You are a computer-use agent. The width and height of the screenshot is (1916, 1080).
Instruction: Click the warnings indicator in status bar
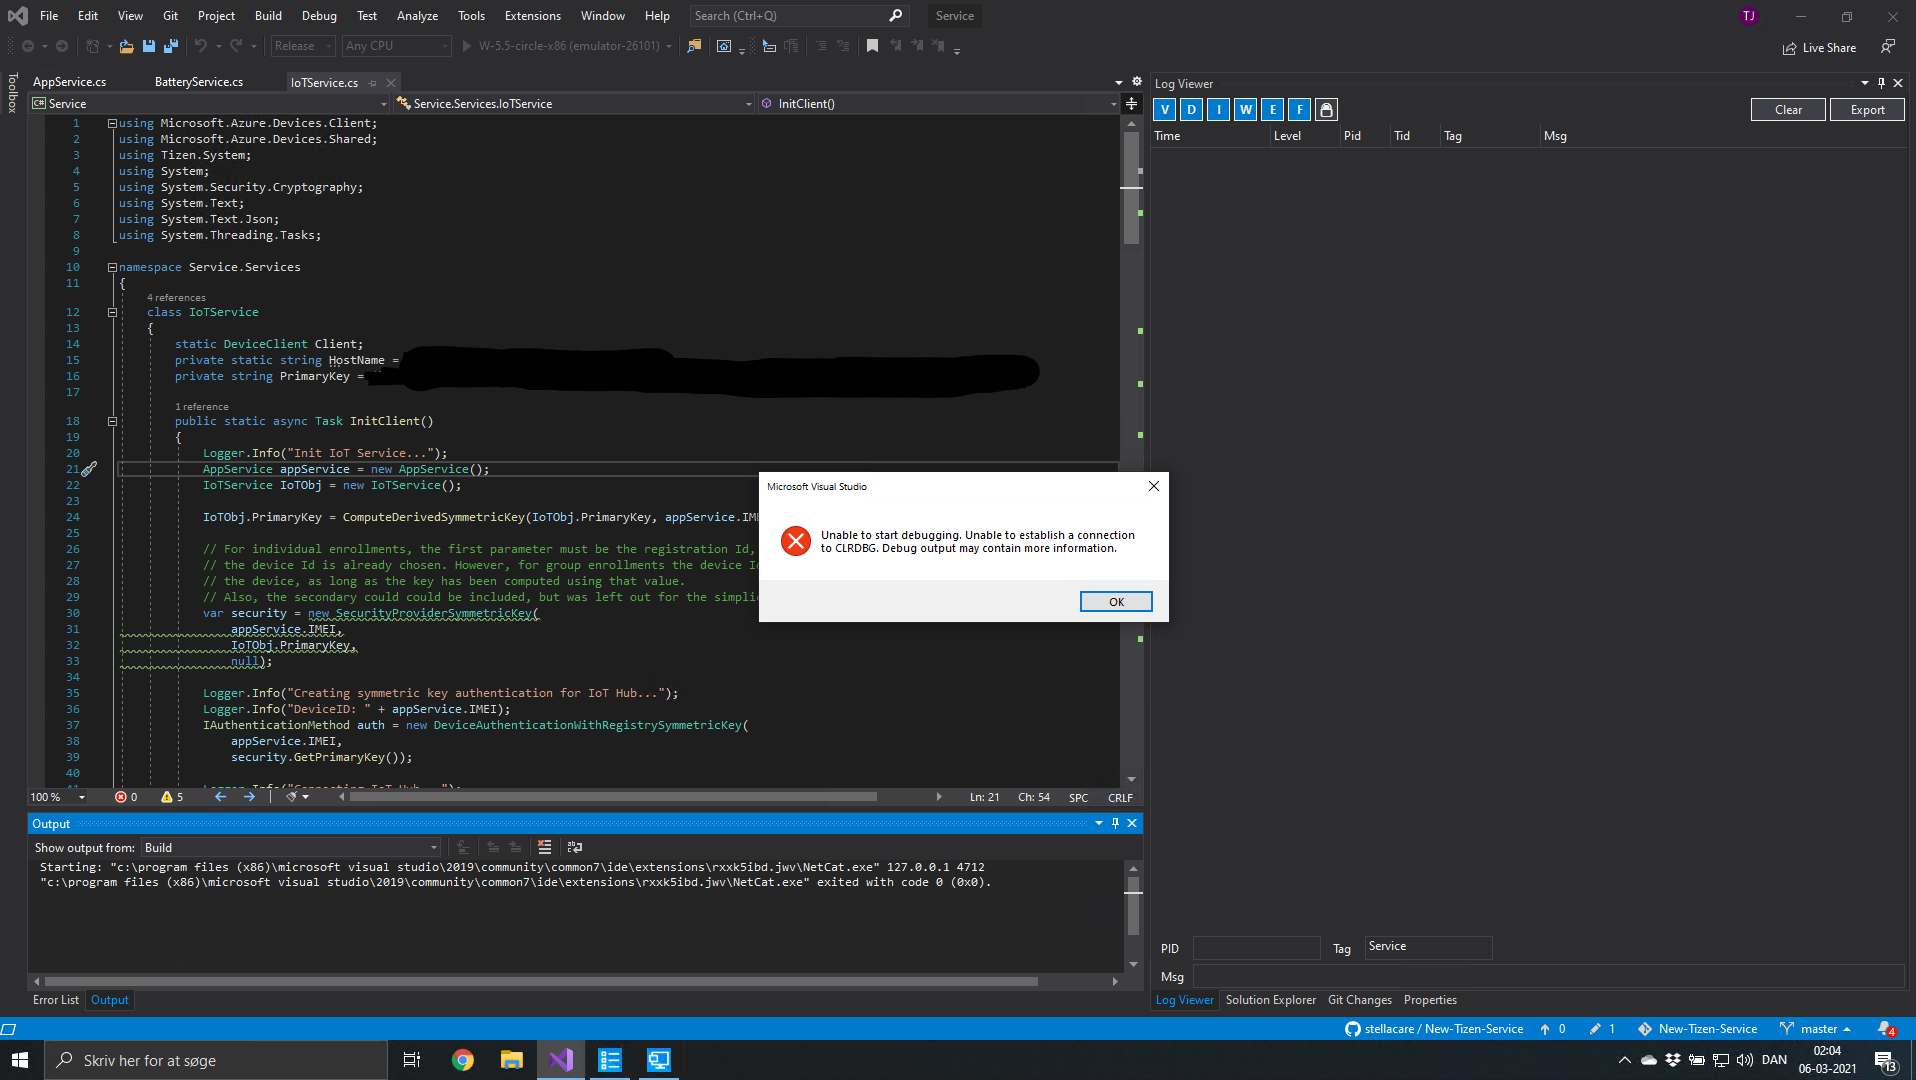171,797
